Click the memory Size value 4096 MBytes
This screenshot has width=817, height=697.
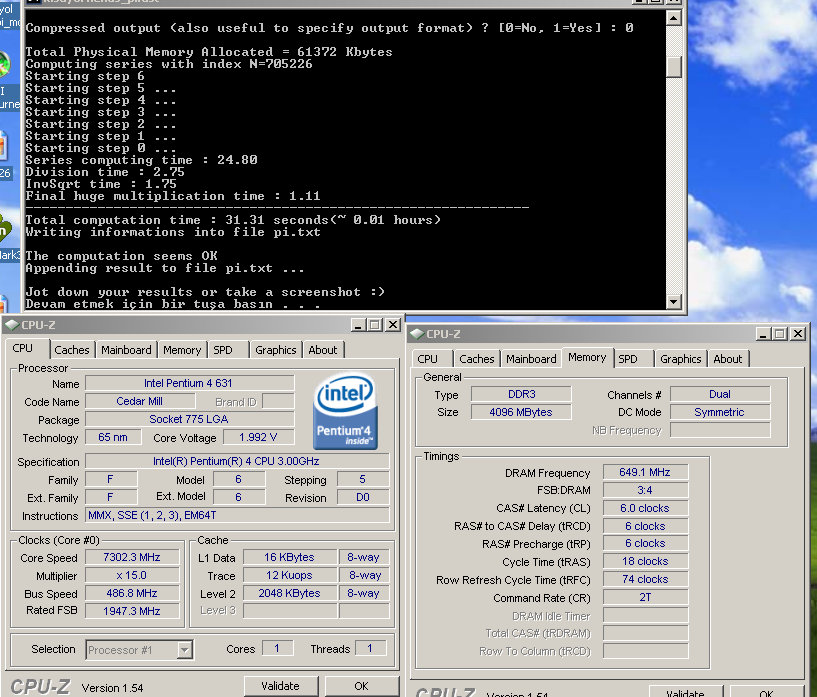[x=521, y=412]
